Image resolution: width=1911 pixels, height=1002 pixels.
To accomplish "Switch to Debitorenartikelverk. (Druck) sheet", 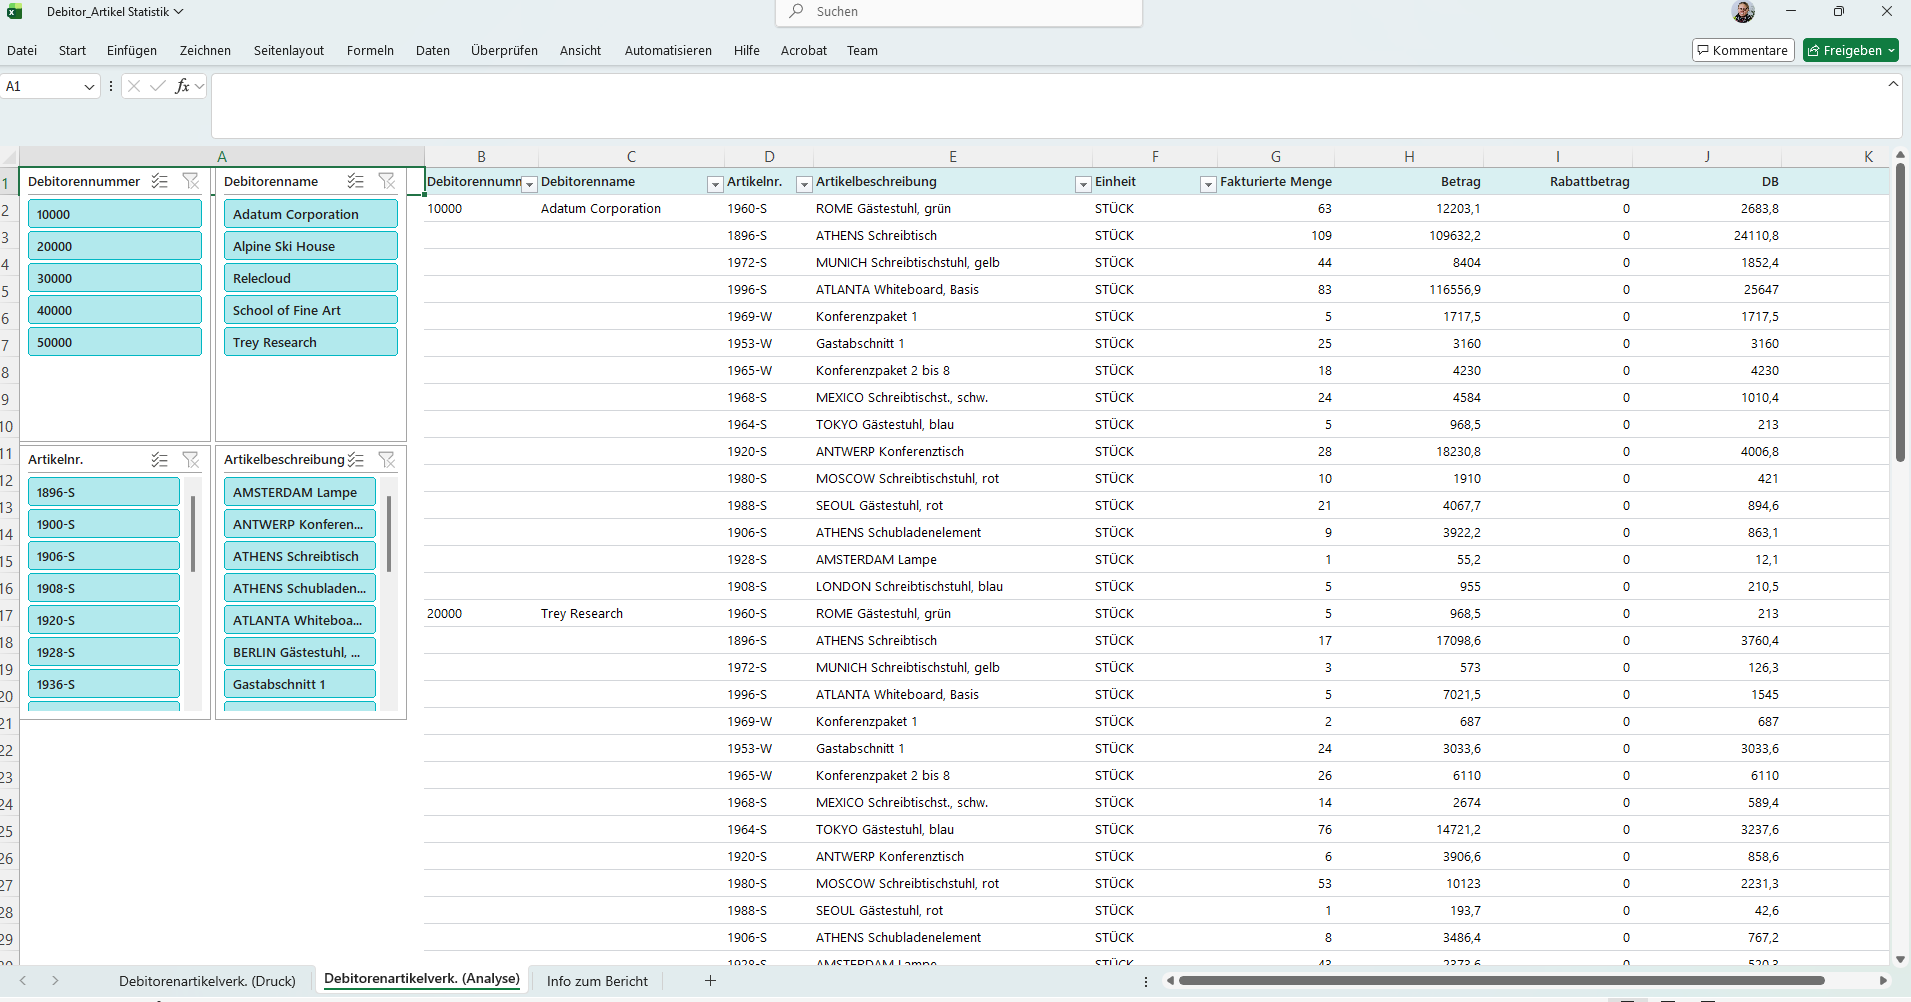I will click(x=207, y=981).
